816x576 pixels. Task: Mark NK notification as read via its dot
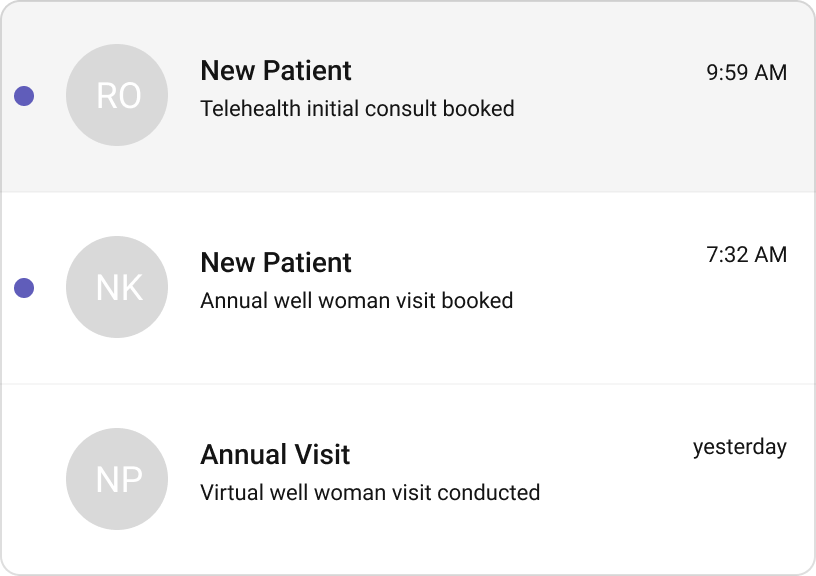pos(25,287)
